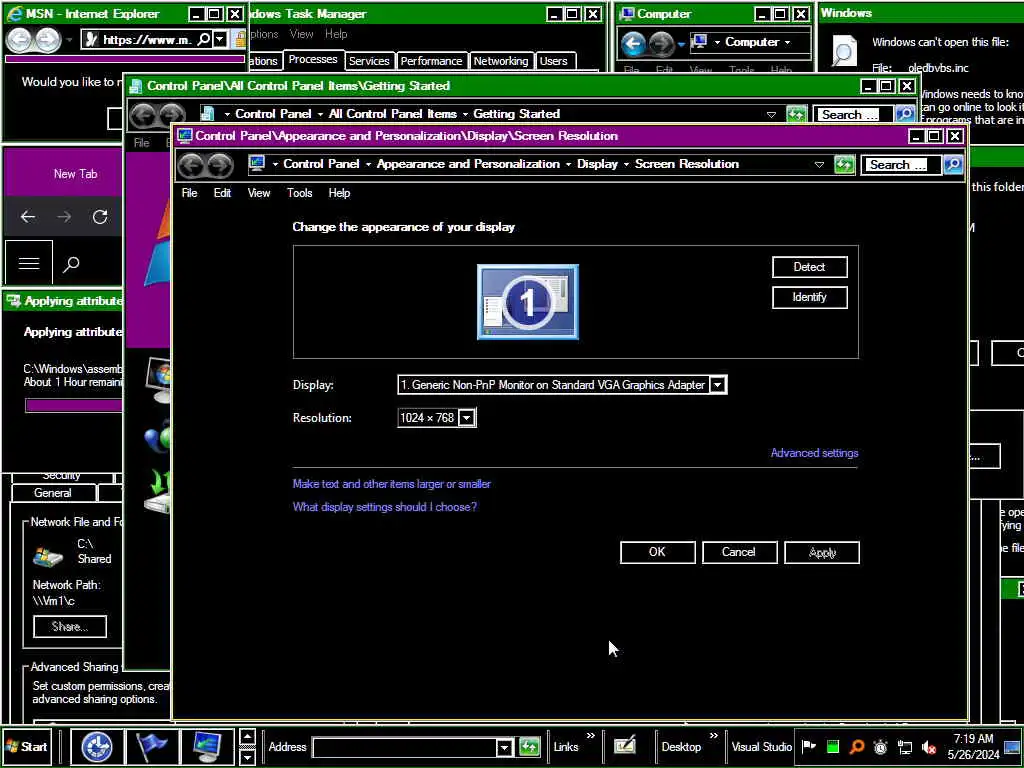
Task: Click the muted volume tray icon
Action: click(x=929, y=746)
